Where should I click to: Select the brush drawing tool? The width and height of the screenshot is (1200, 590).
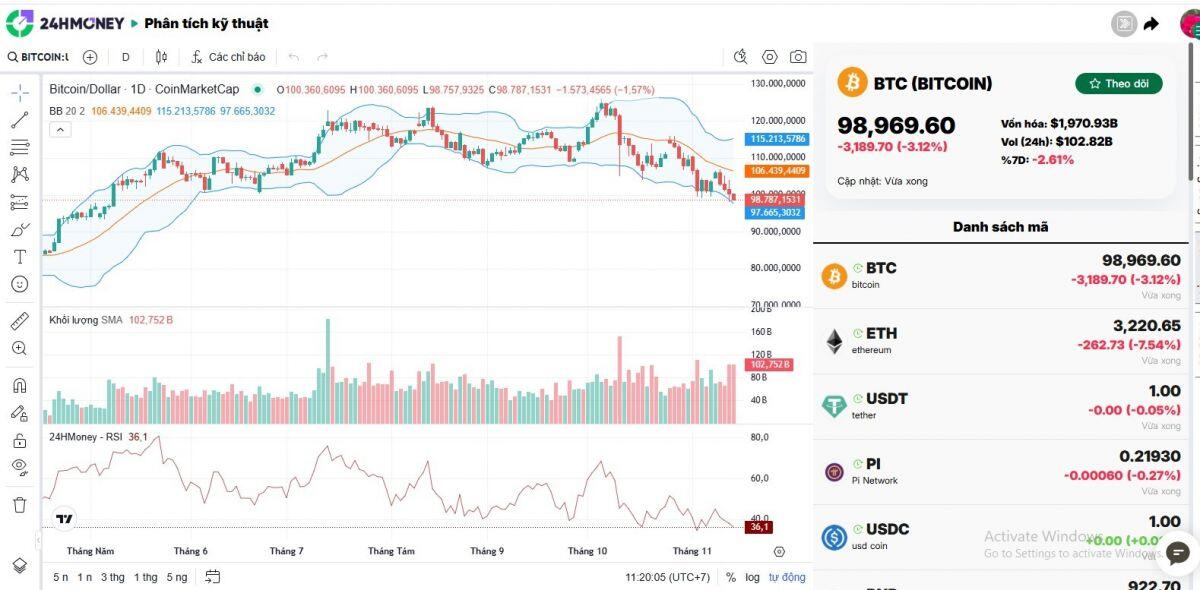[19, 229]
